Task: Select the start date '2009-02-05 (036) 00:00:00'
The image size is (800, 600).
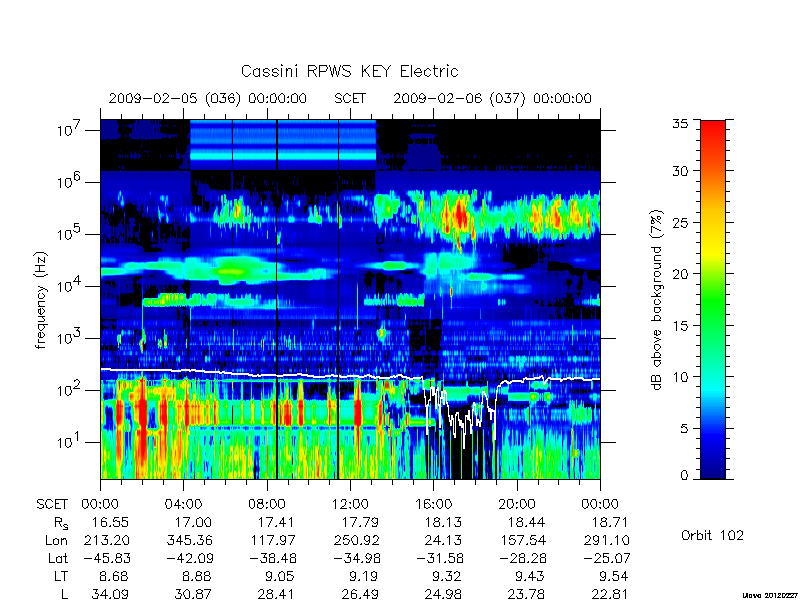Action: [x=208, y=98]
